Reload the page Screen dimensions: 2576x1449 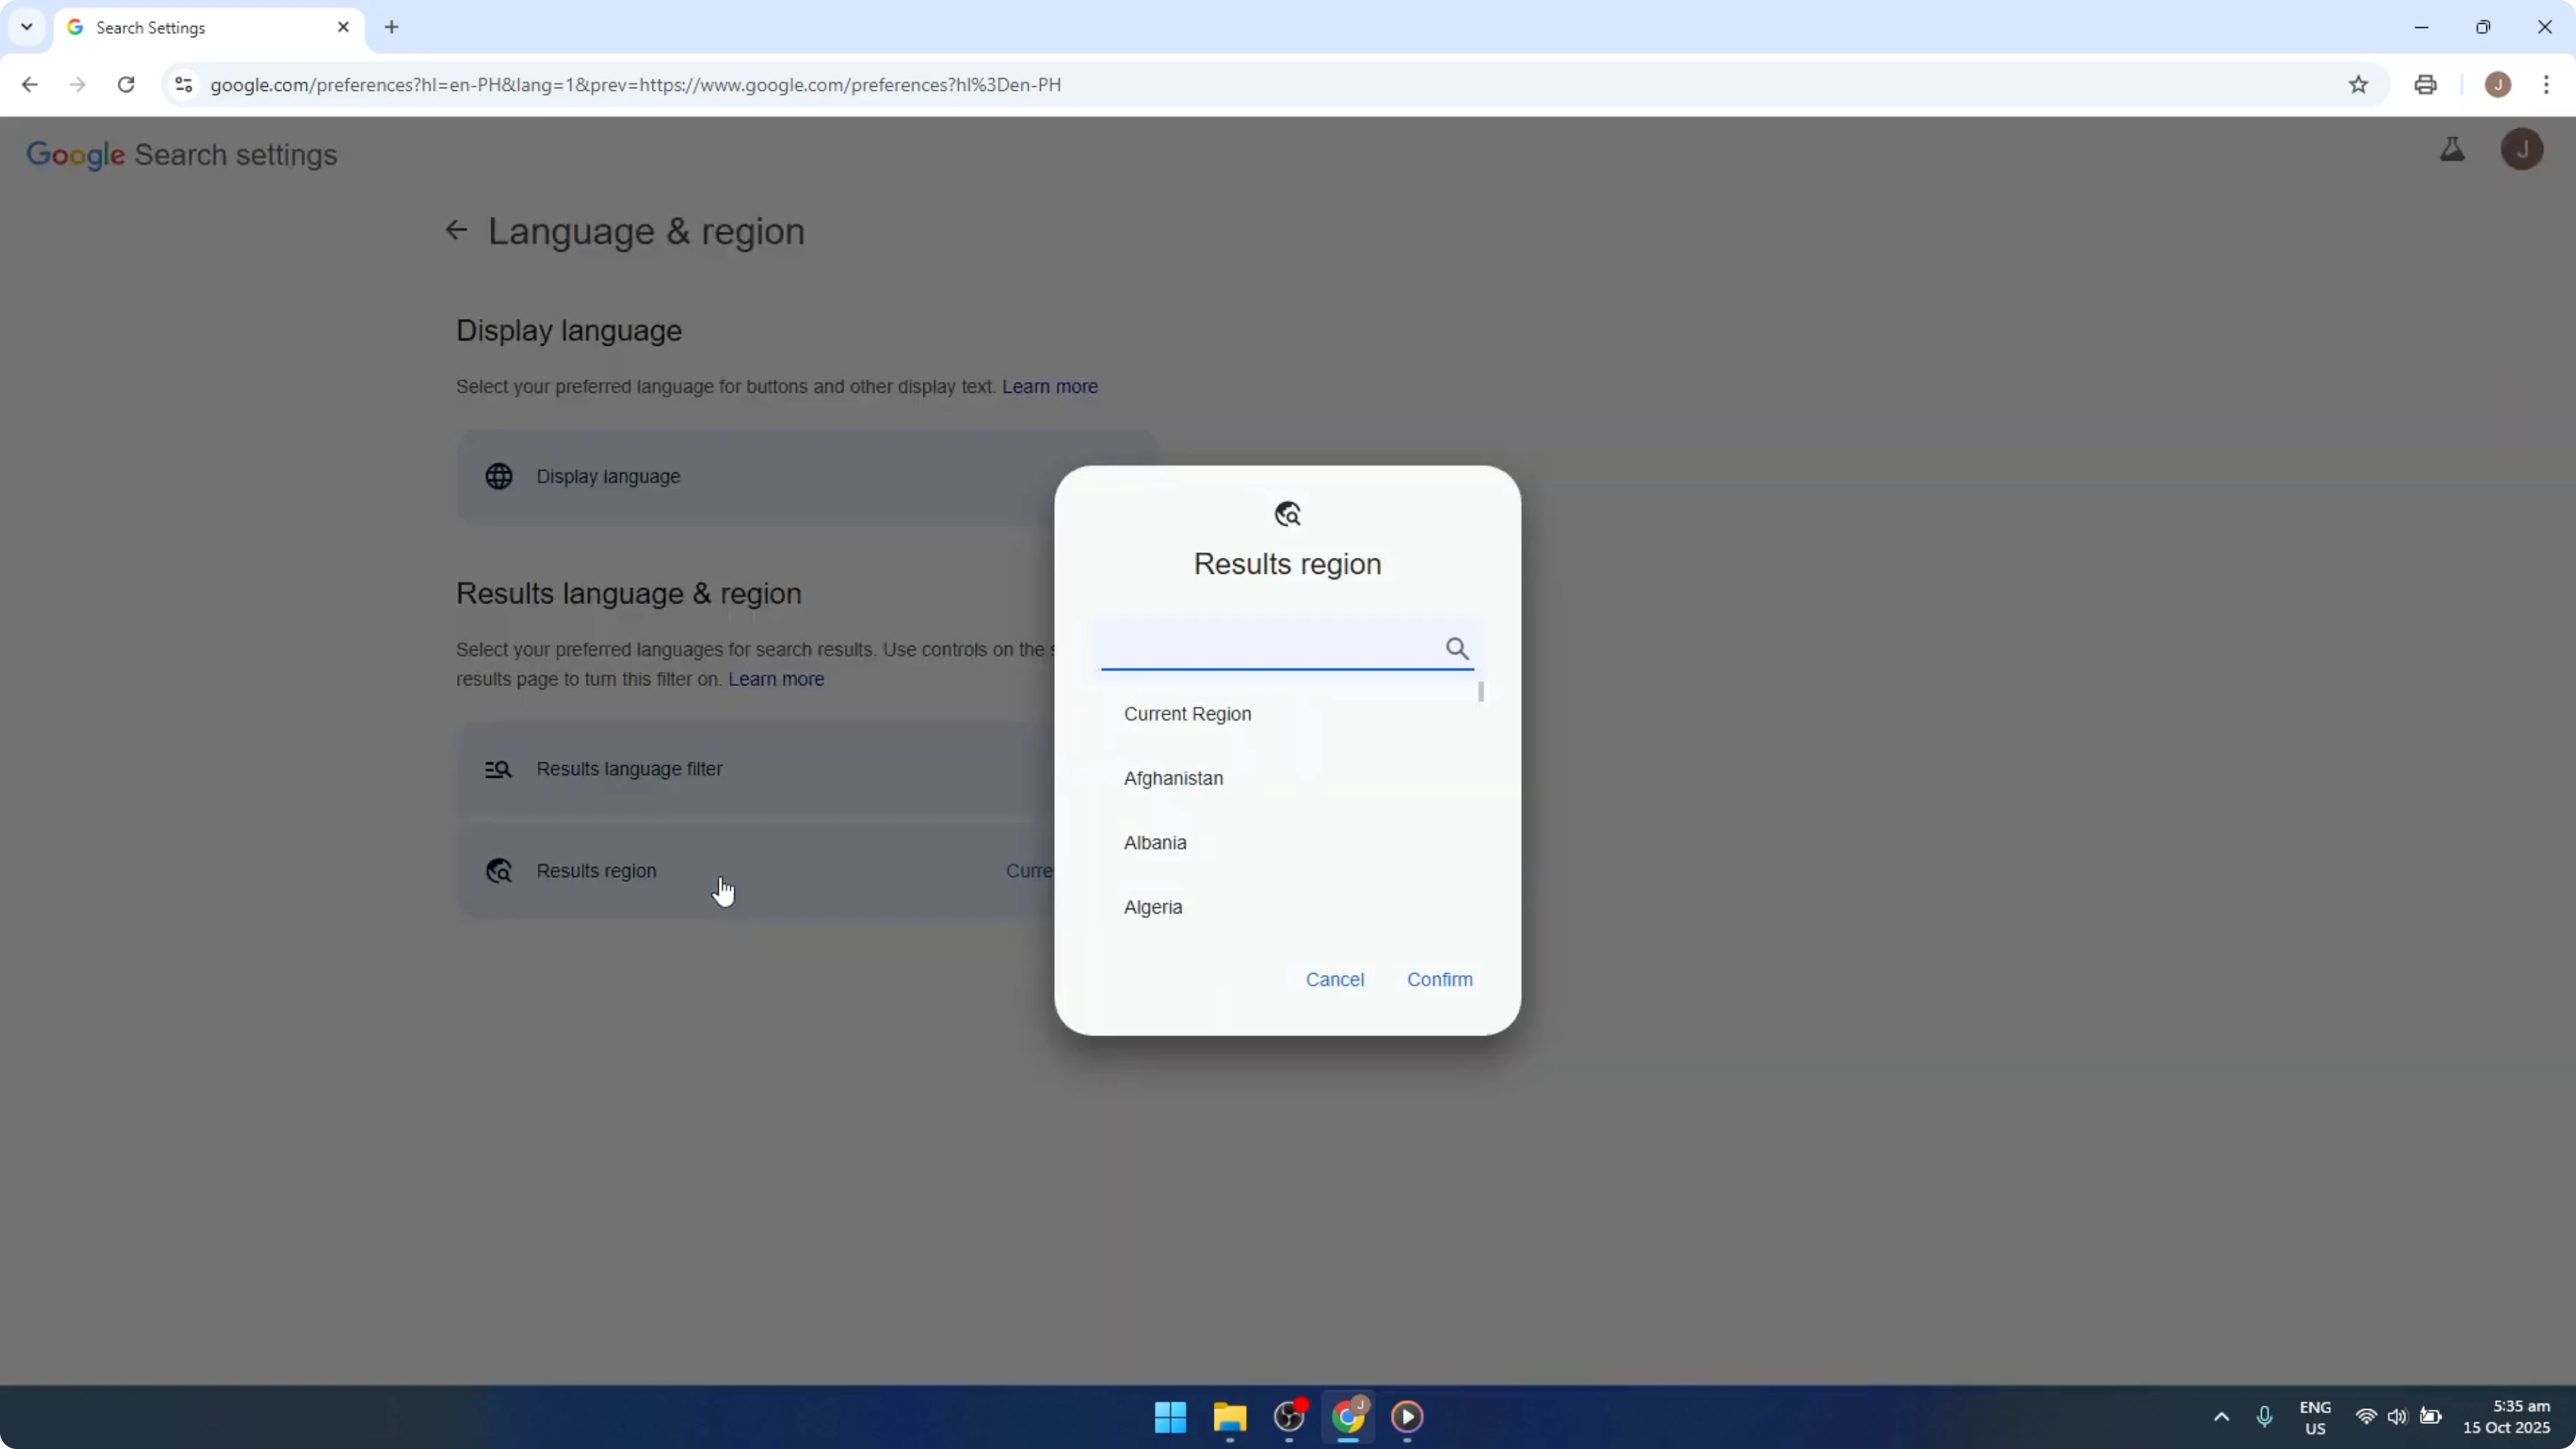126,85
